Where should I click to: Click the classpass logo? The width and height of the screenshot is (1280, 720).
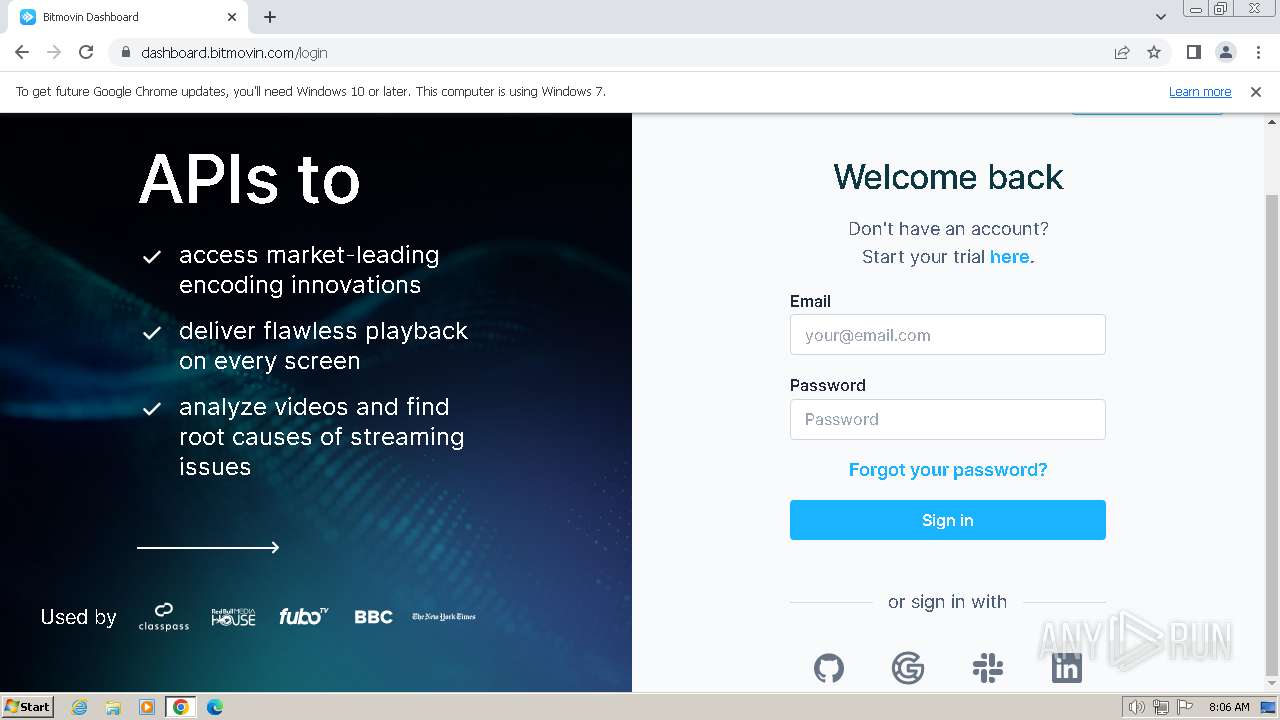pyautogui.click(x=164, y=616)
